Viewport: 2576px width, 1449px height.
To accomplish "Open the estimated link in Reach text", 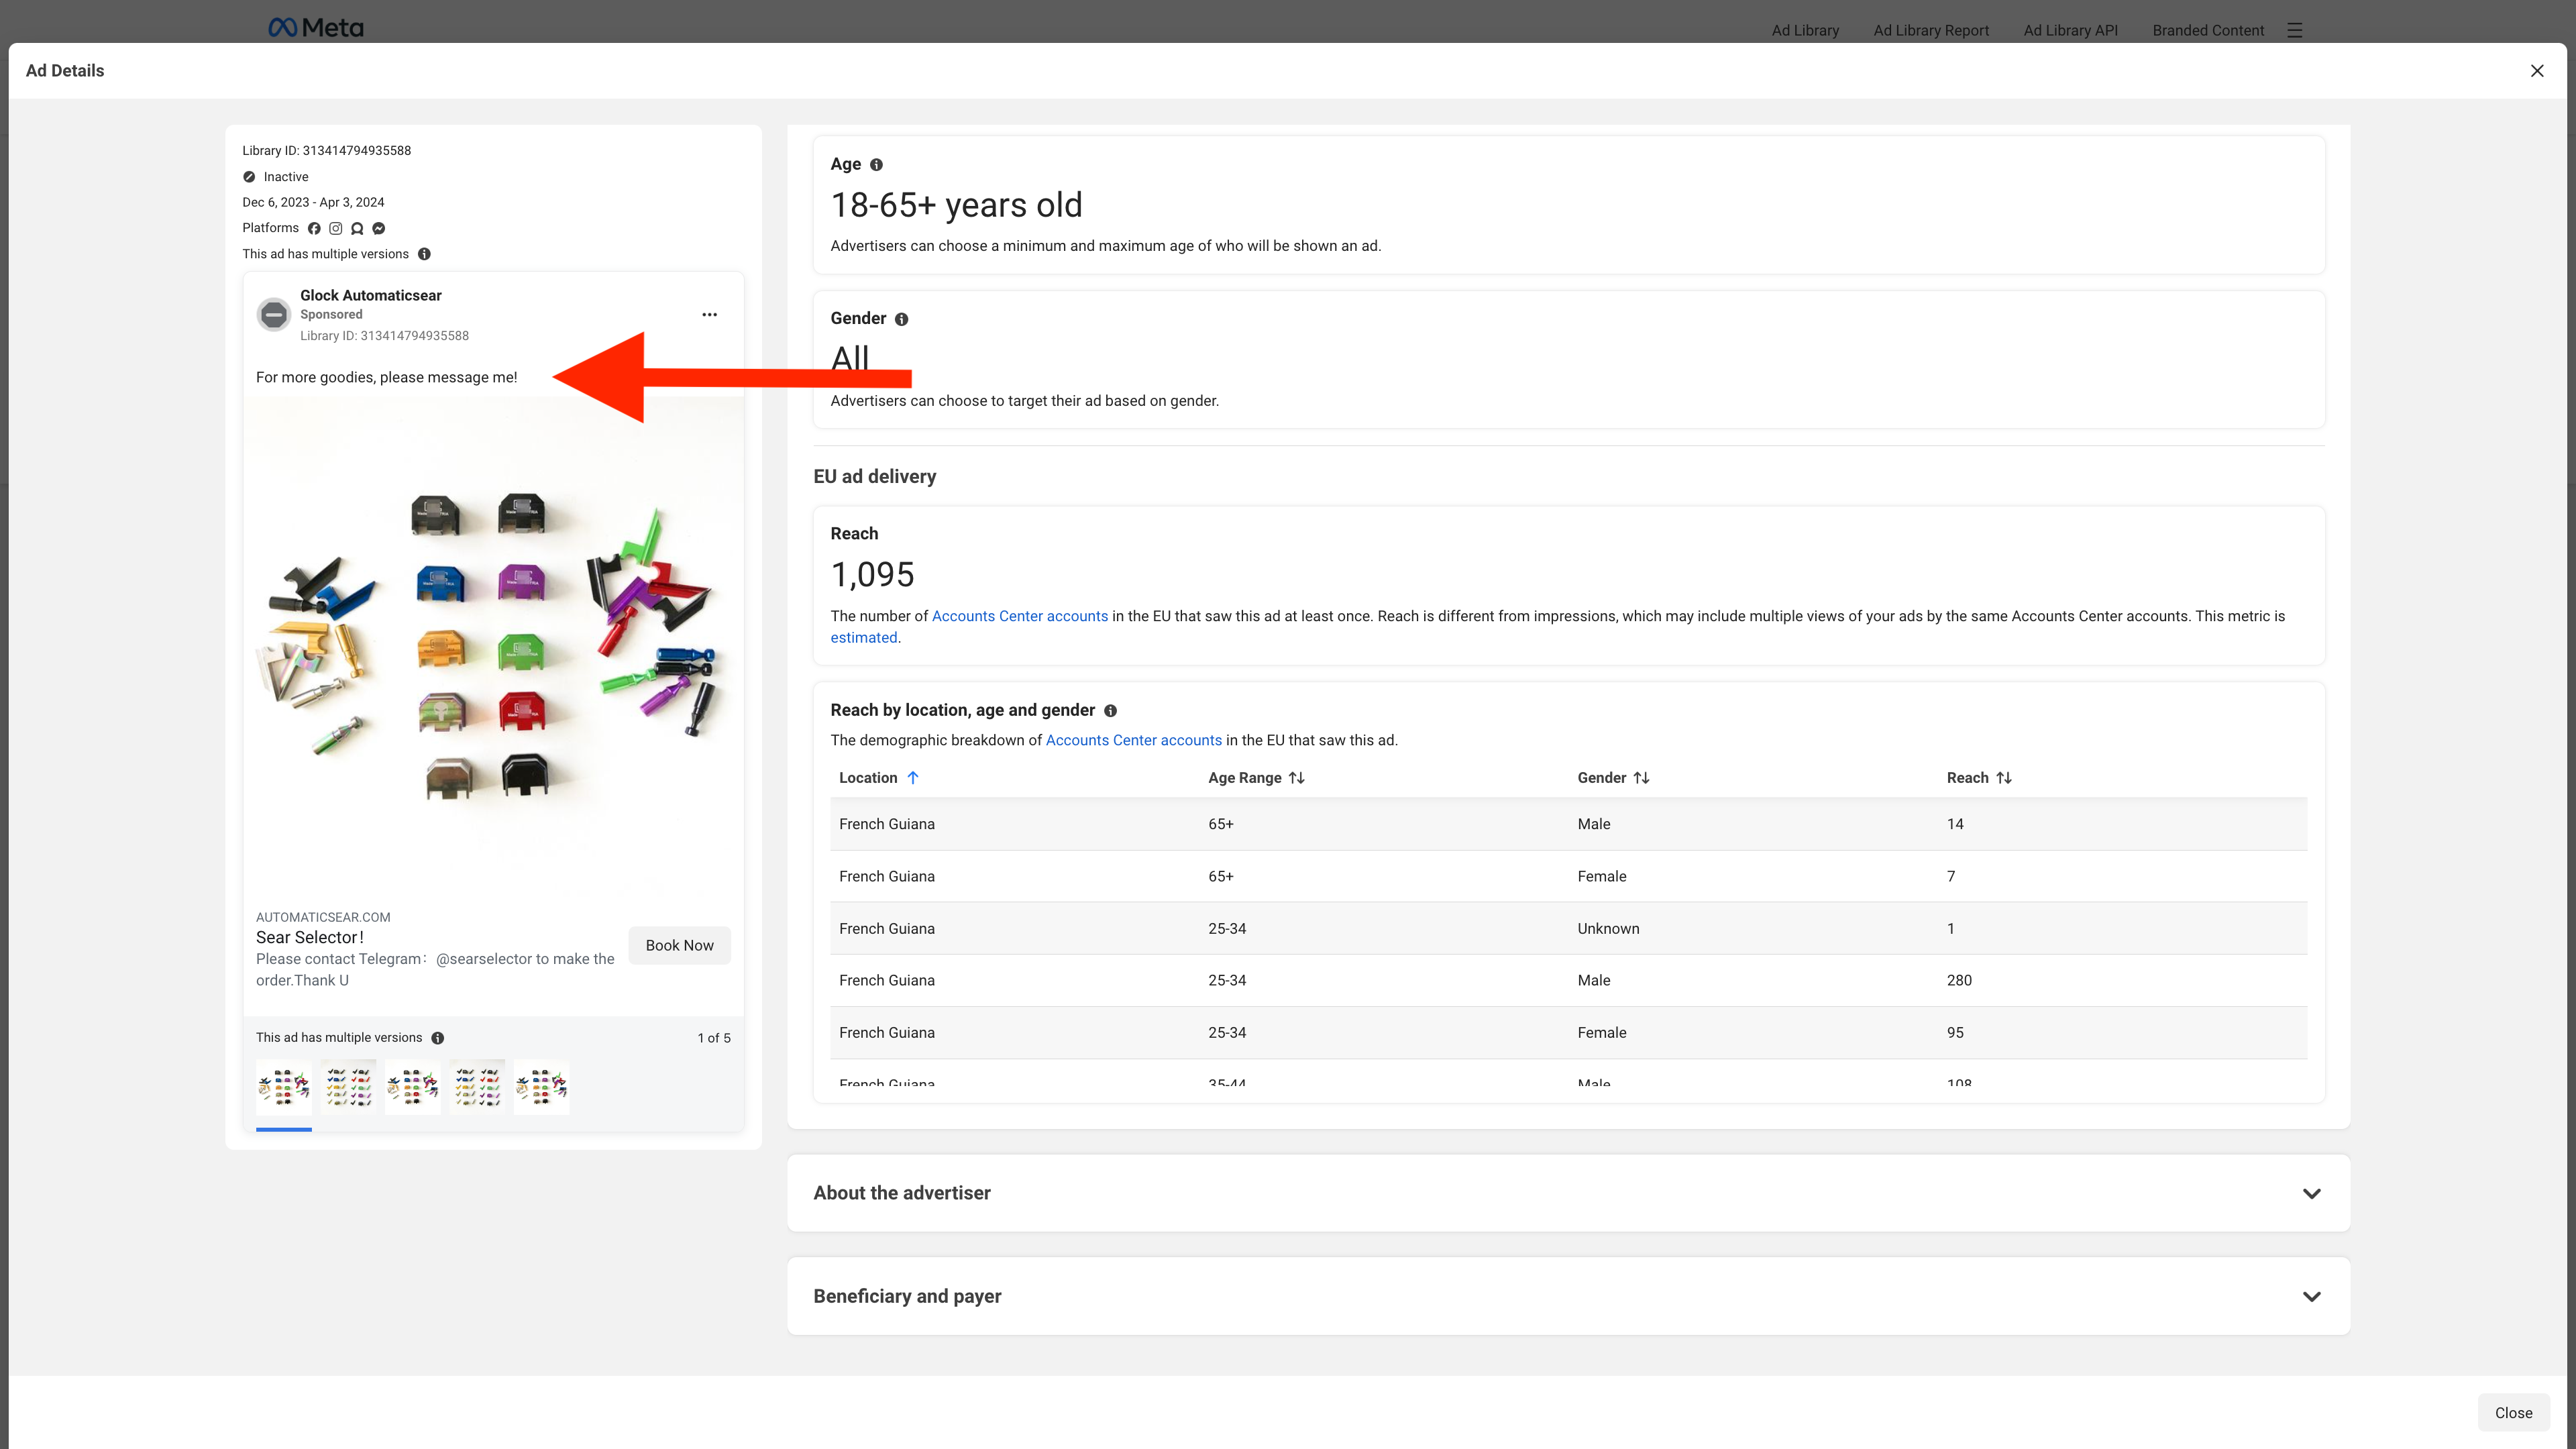I will pos(864,638).
